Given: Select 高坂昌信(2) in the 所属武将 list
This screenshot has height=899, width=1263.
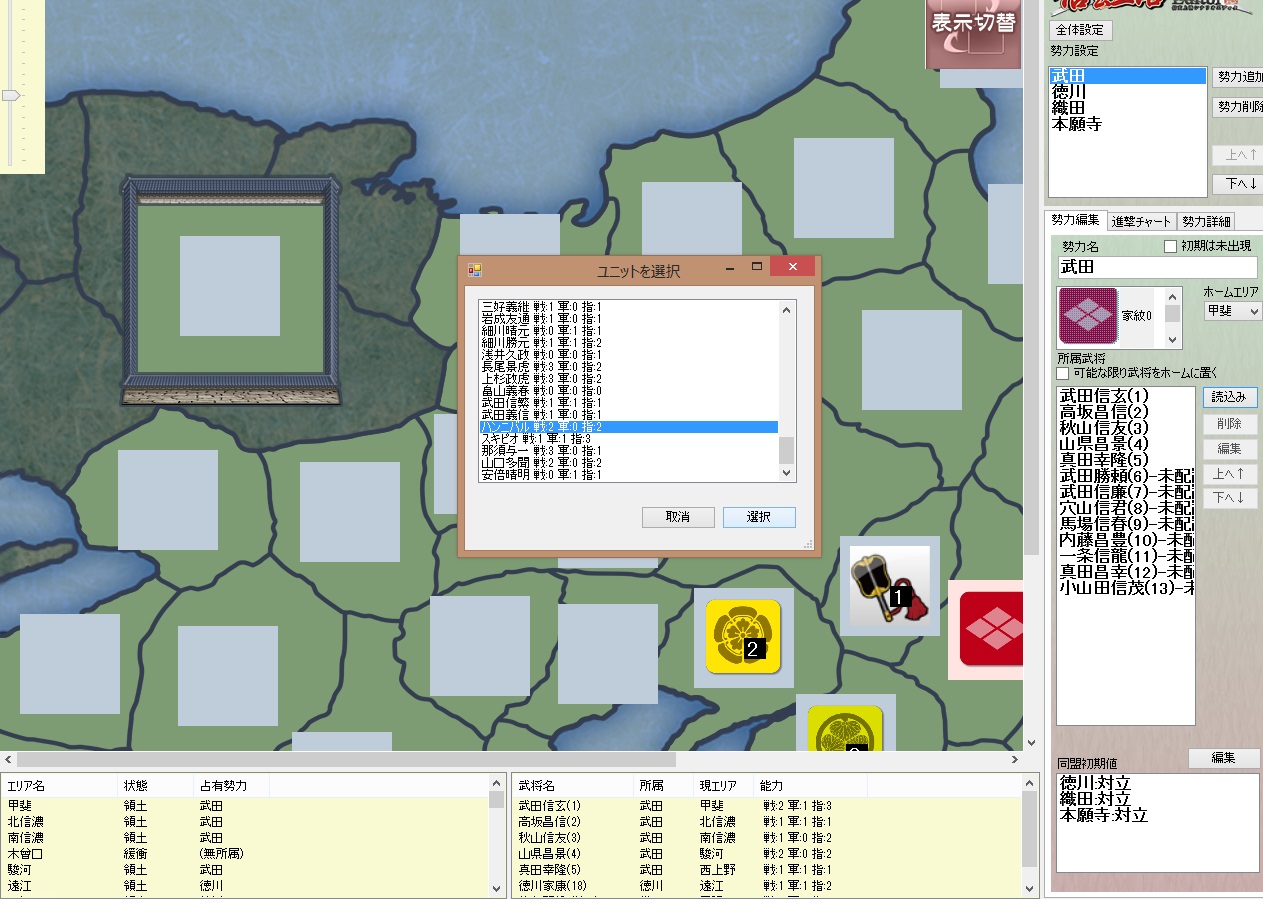Looking at the screenshot, I should click(x=1125, y=412).
